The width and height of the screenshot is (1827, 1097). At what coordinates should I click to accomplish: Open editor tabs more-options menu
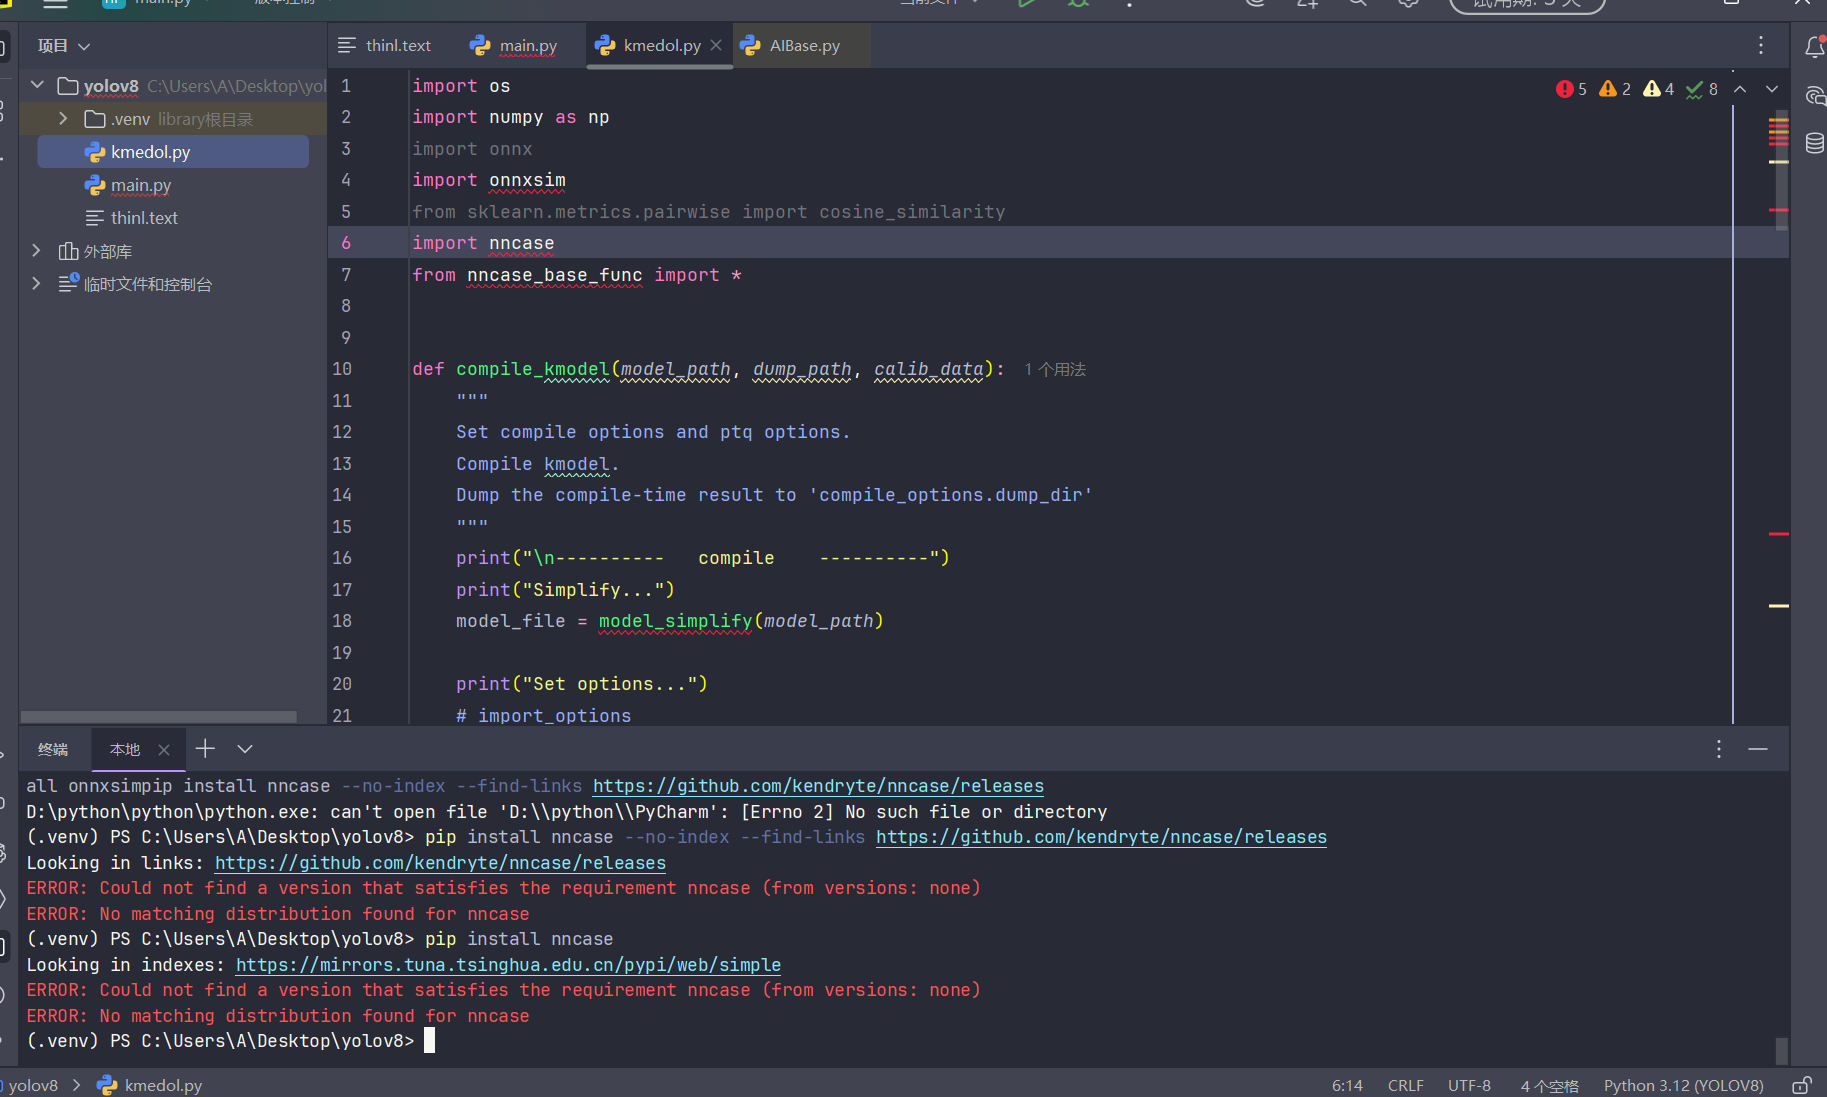[1761, 45]
